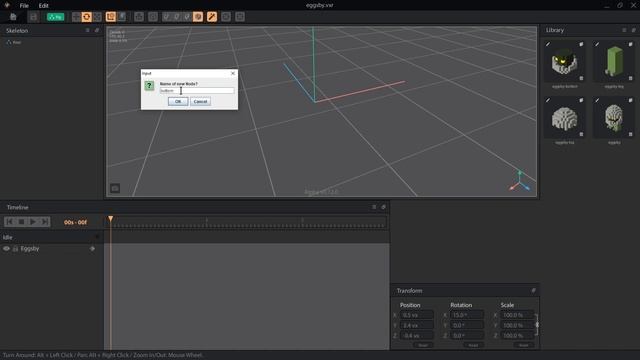This screenshot has height=360, width=640.
Task: Pop out the Library panel
Action: [x=633, y=30]
